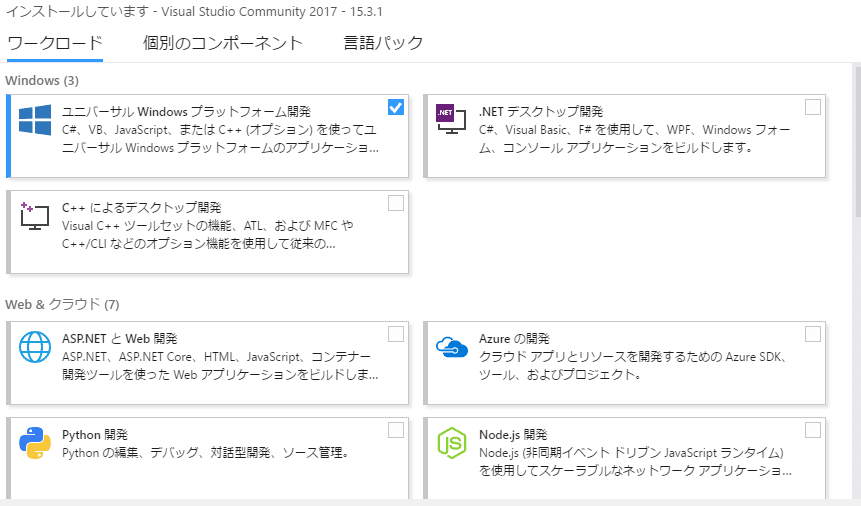
Task: Enable the Azure の開発 checkbox
Action: pyautogui.click(x=812, y=334)
